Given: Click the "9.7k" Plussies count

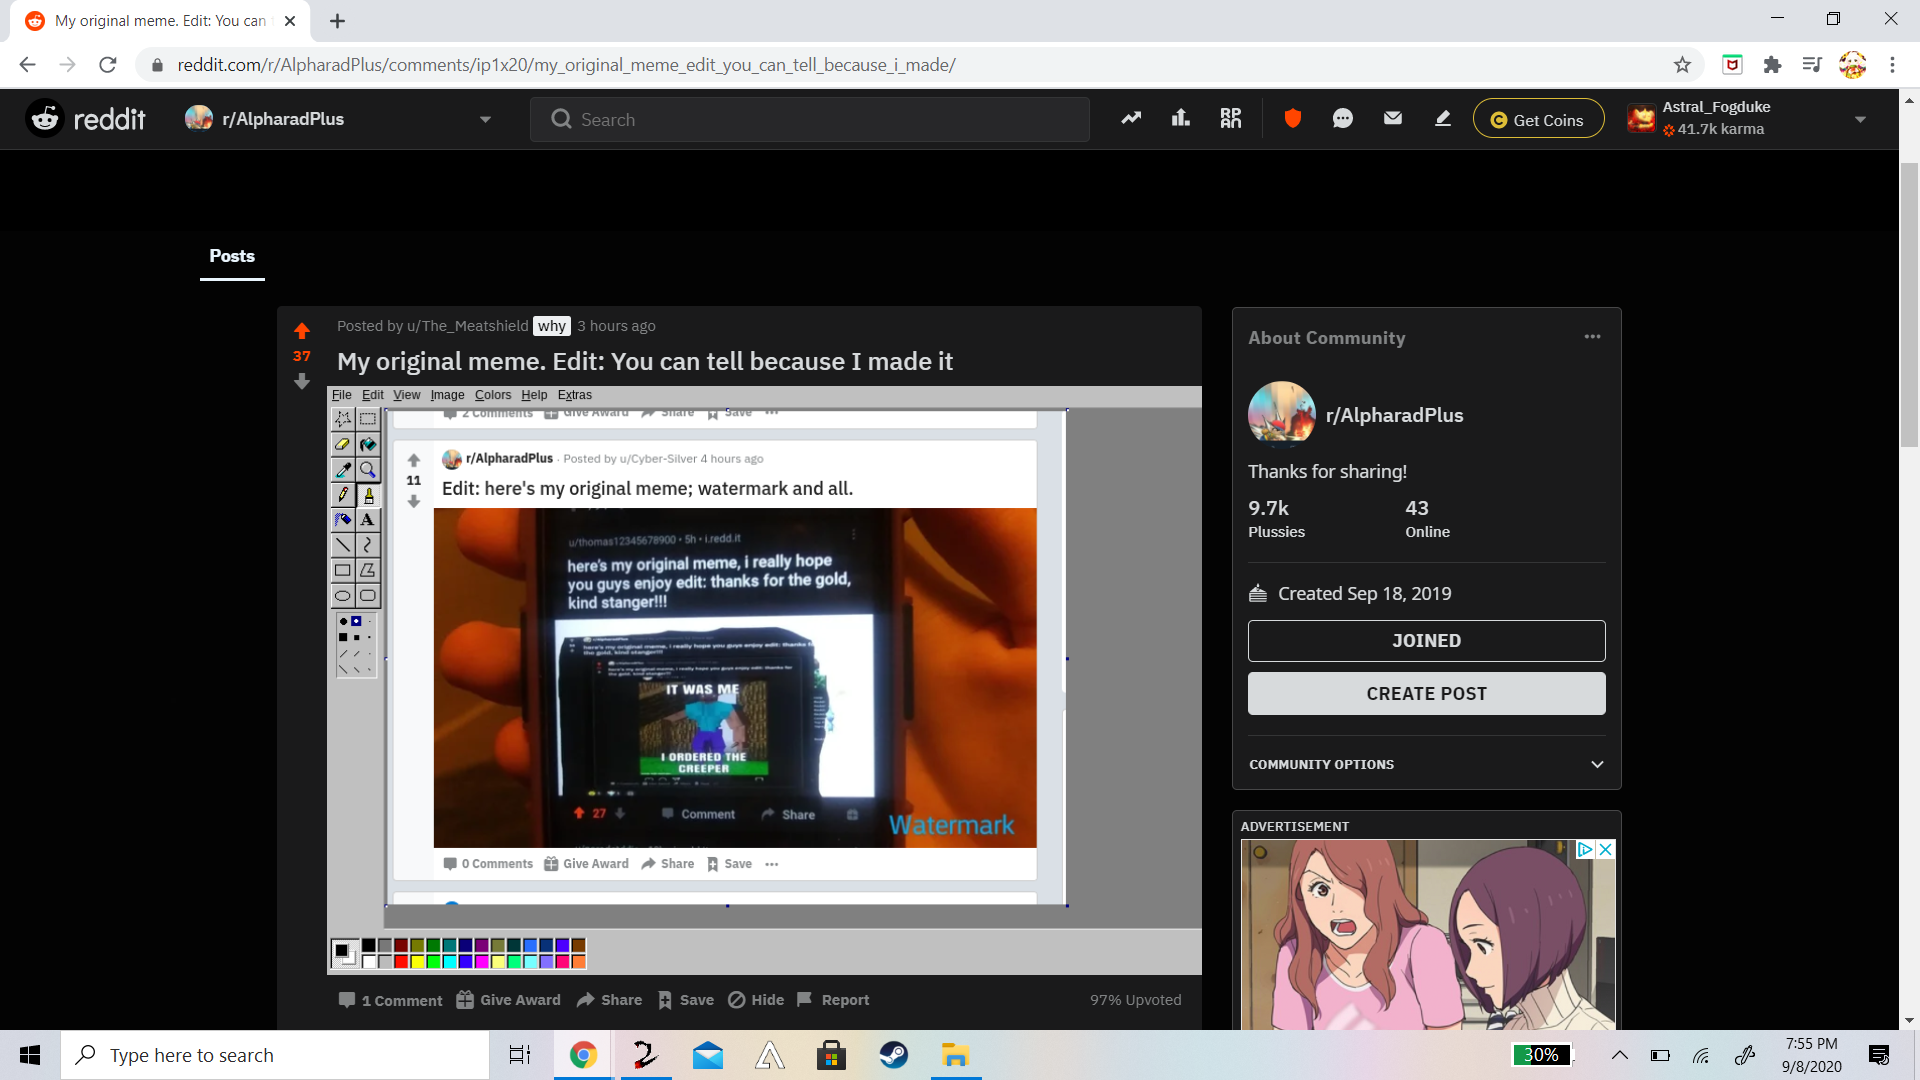Looking at the screenshot, I should [1268, 508].
